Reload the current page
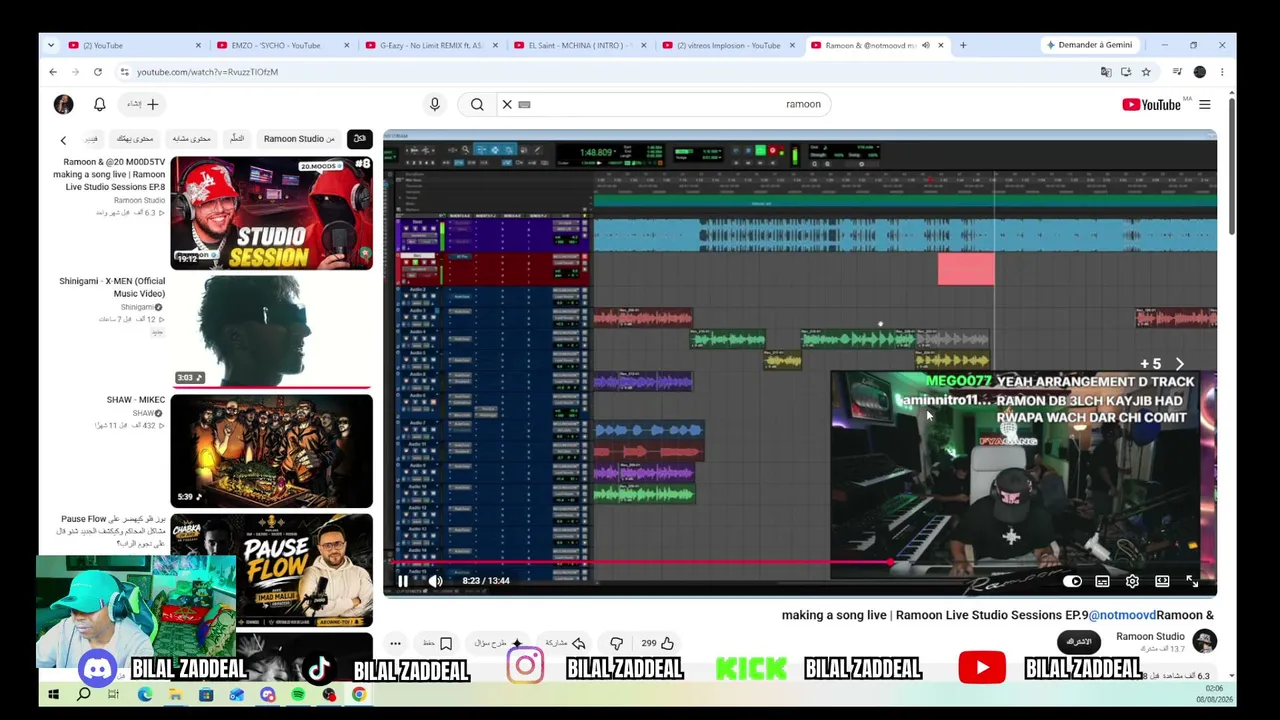The image size is (1280, 720). [98, 72]
